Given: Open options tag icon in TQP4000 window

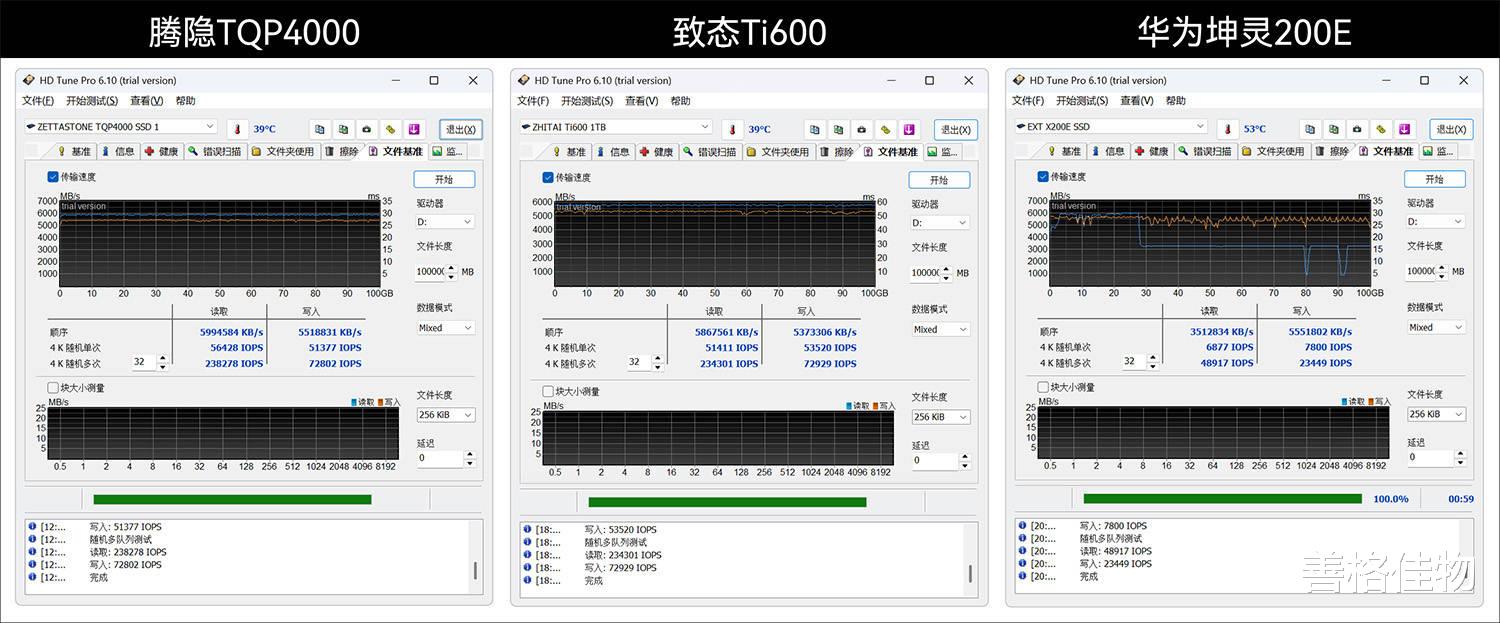Looking at the screenshot, I should pyautogui.click(x=390, y=129).
